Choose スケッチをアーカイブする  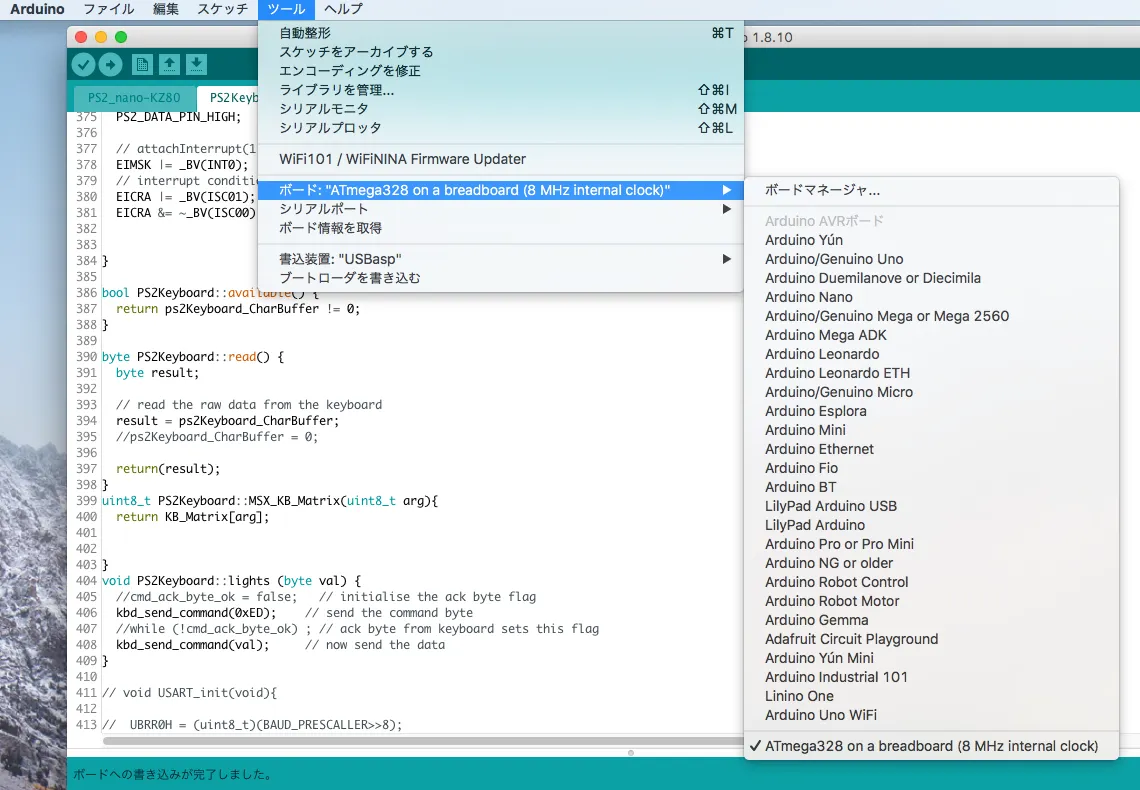(x=501, y=52)
